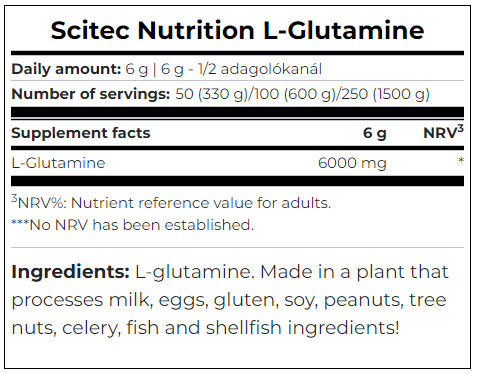Click the 100 (600 g) serving value
477x374 pixels.
click(x=293, y=94)
